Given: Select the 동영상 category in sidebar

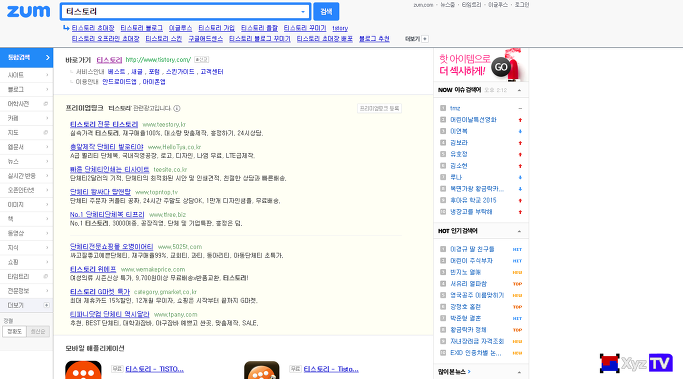Looking at the screenshot, I should click(x=26, y=233).
